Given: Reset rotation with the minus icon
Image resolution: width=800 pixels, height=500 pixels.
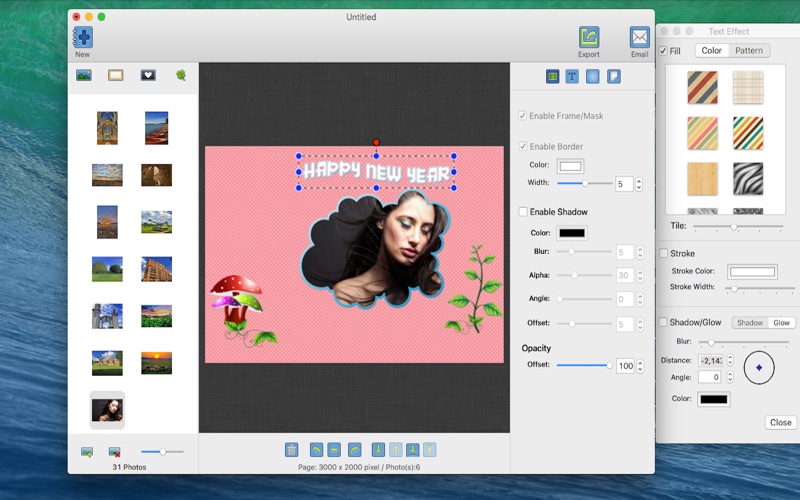Looking at the screenshot, I should pos(334,449).
